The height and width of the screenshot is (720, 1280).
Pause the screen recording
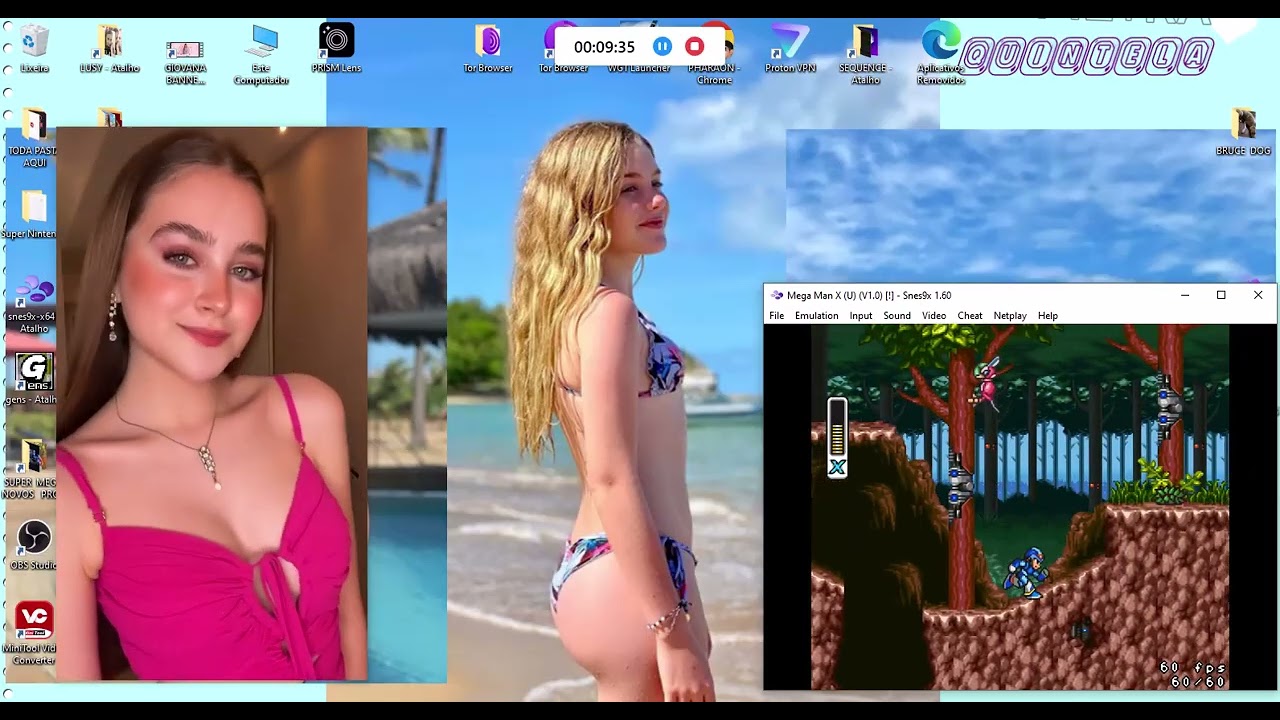(662, 46)
